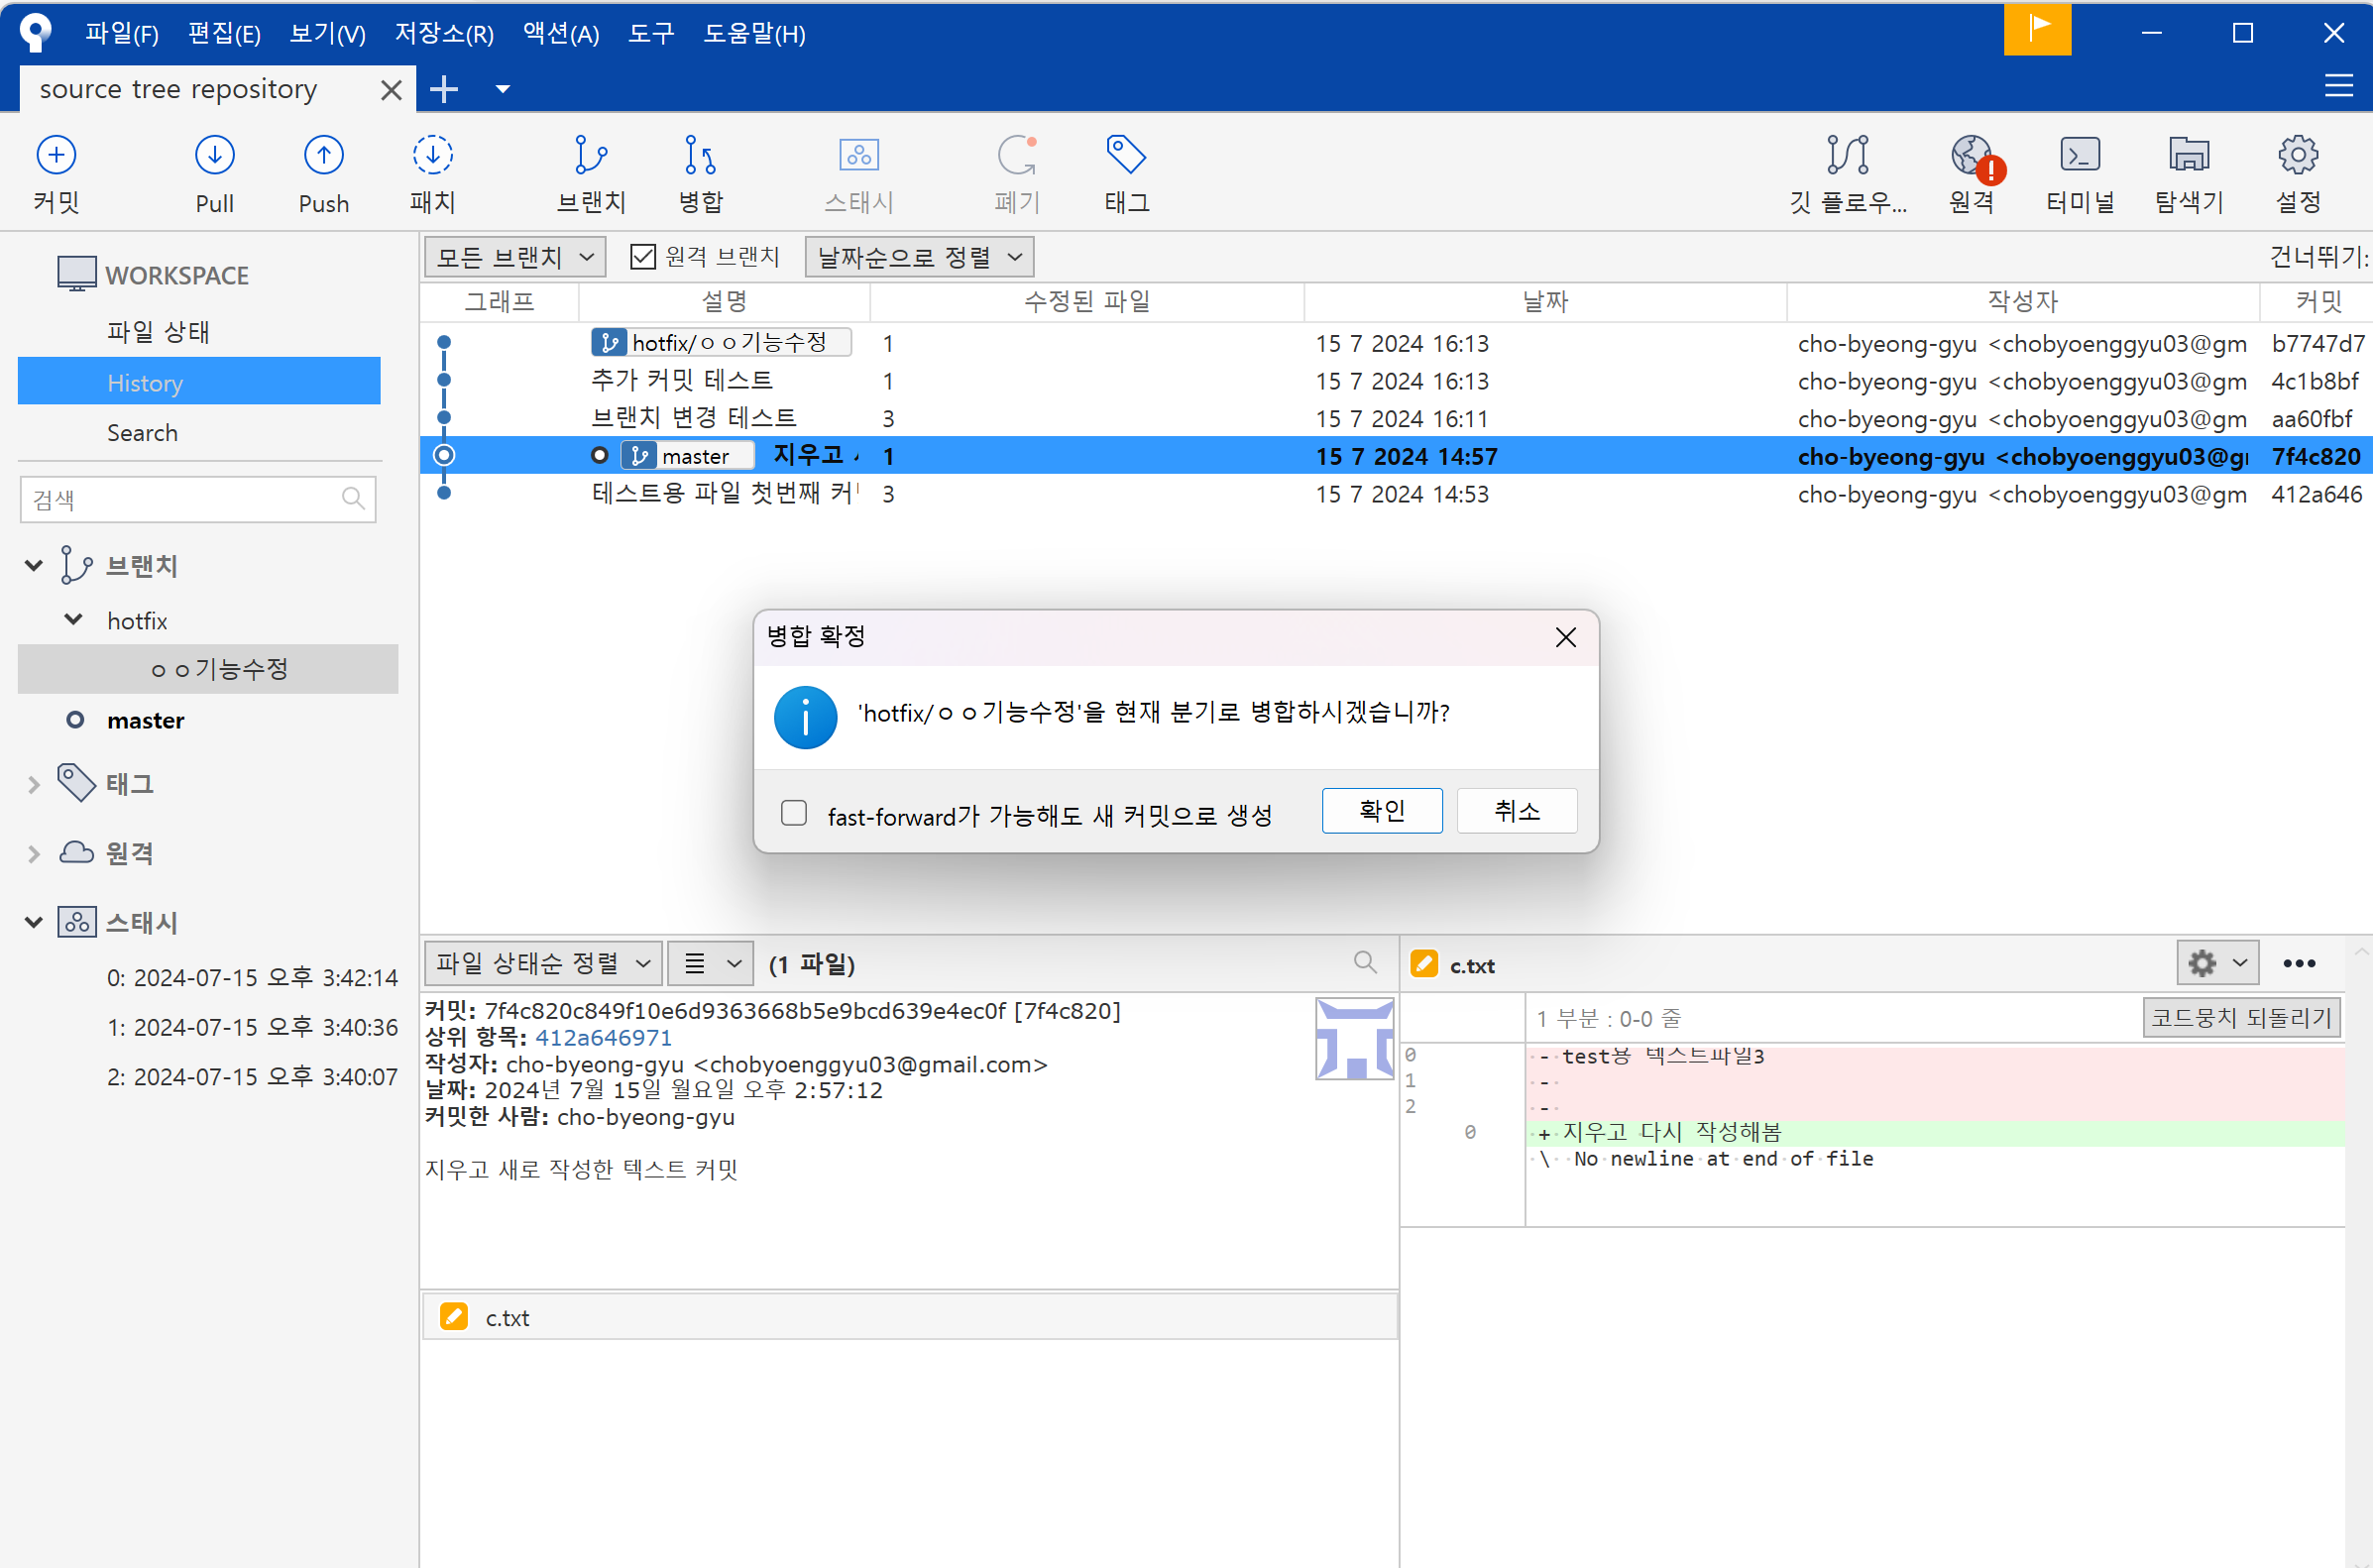2373x1568 pixels.
Task: Open the 보기(V) menu
Action: 327,33
